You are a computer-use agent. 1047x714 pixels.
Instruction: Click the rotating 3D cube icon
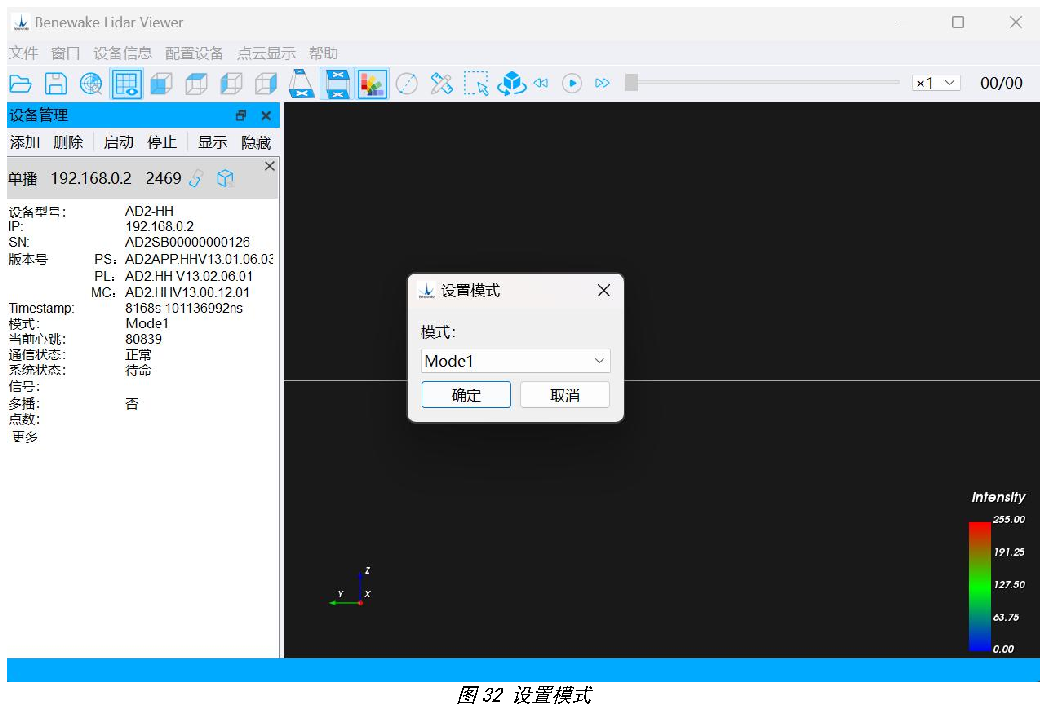point(511,83)
